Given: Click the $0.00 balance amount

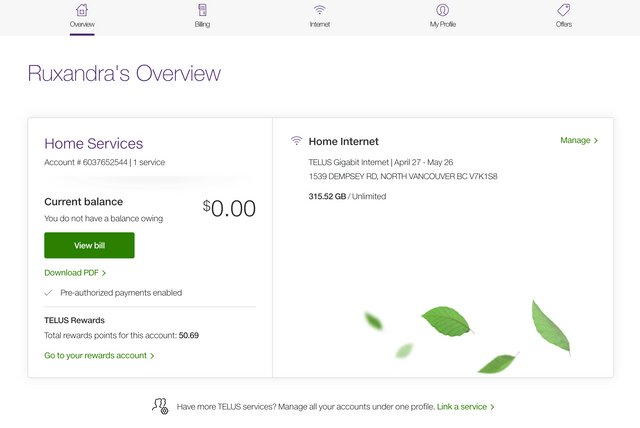Looking at the screenshot, I should coord(229,208).
